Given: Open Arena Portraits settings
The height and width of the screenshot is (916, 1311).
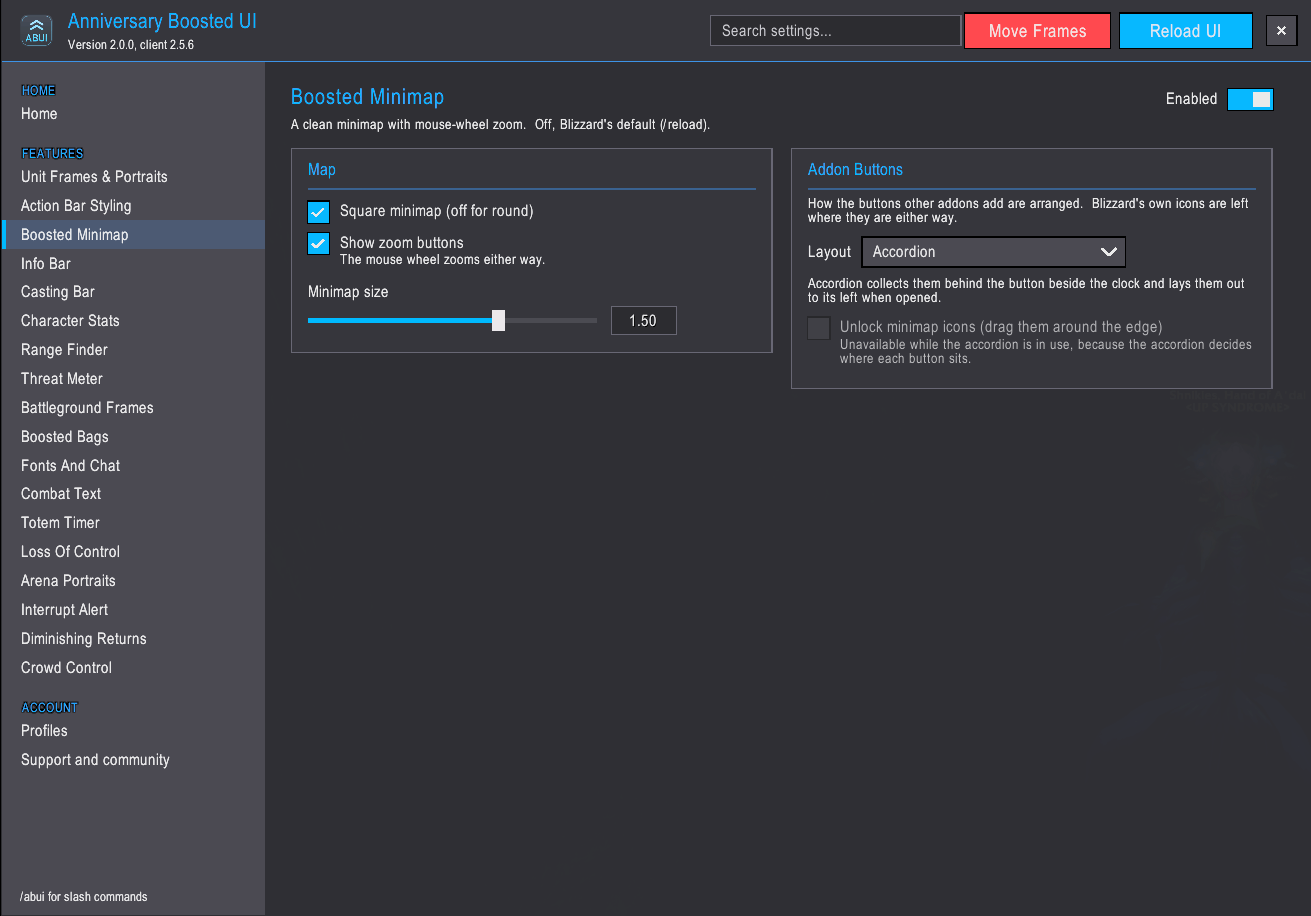Looking at the screenshot, I should click(133, 581).
